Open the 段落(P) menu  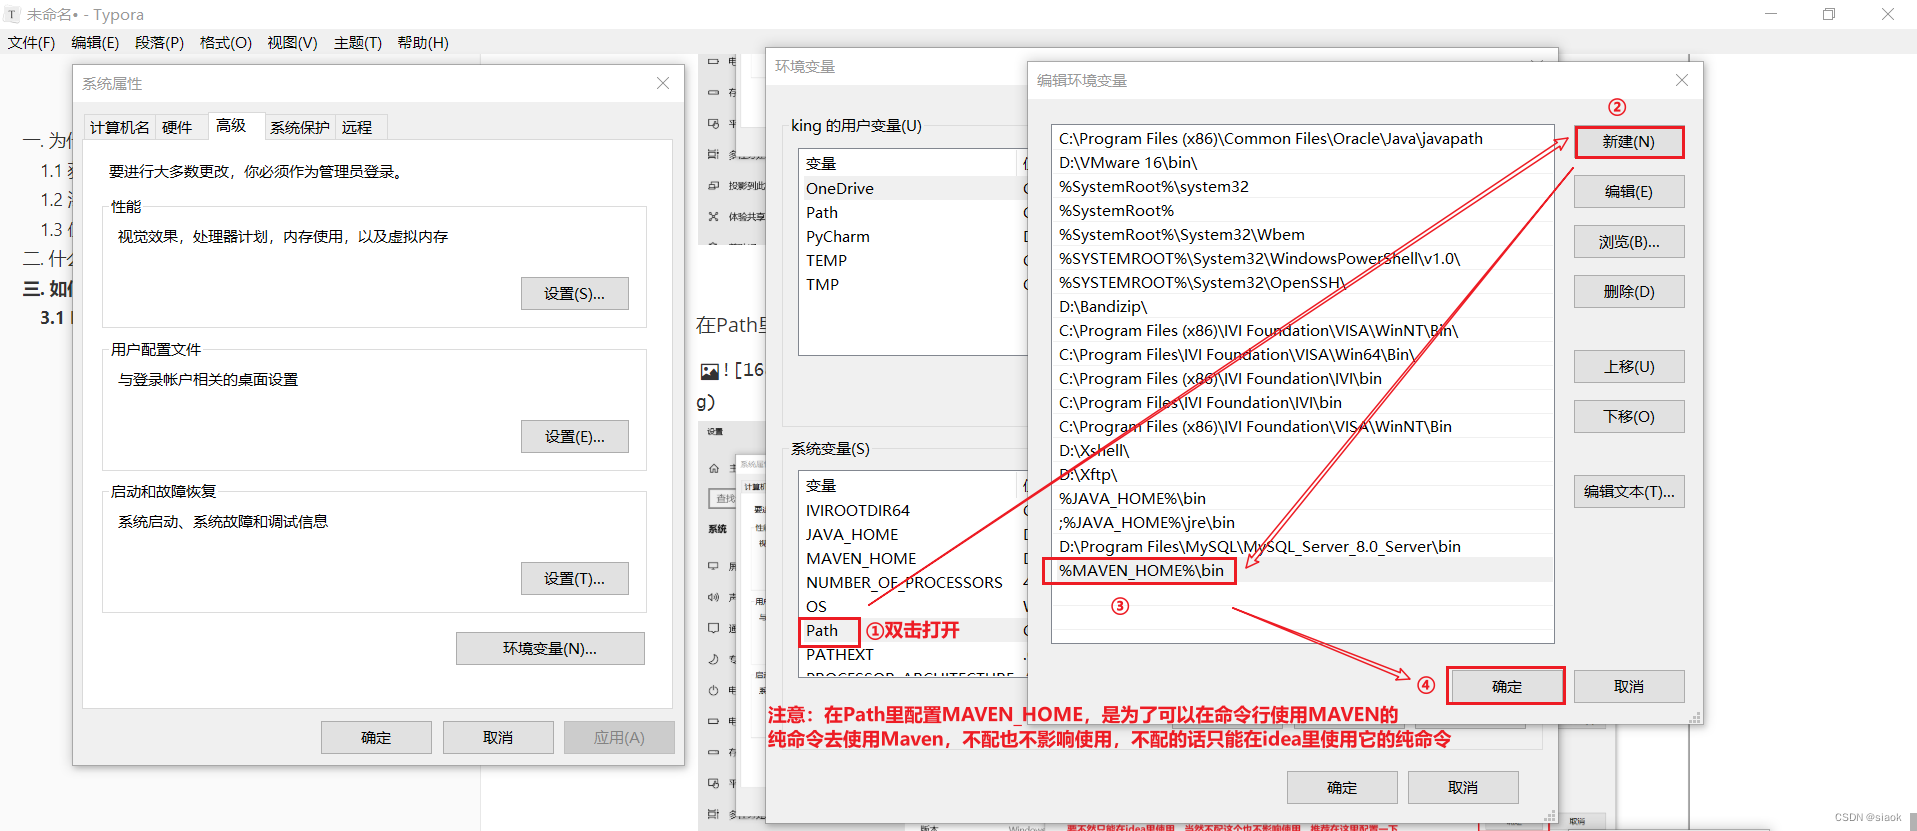159,43
